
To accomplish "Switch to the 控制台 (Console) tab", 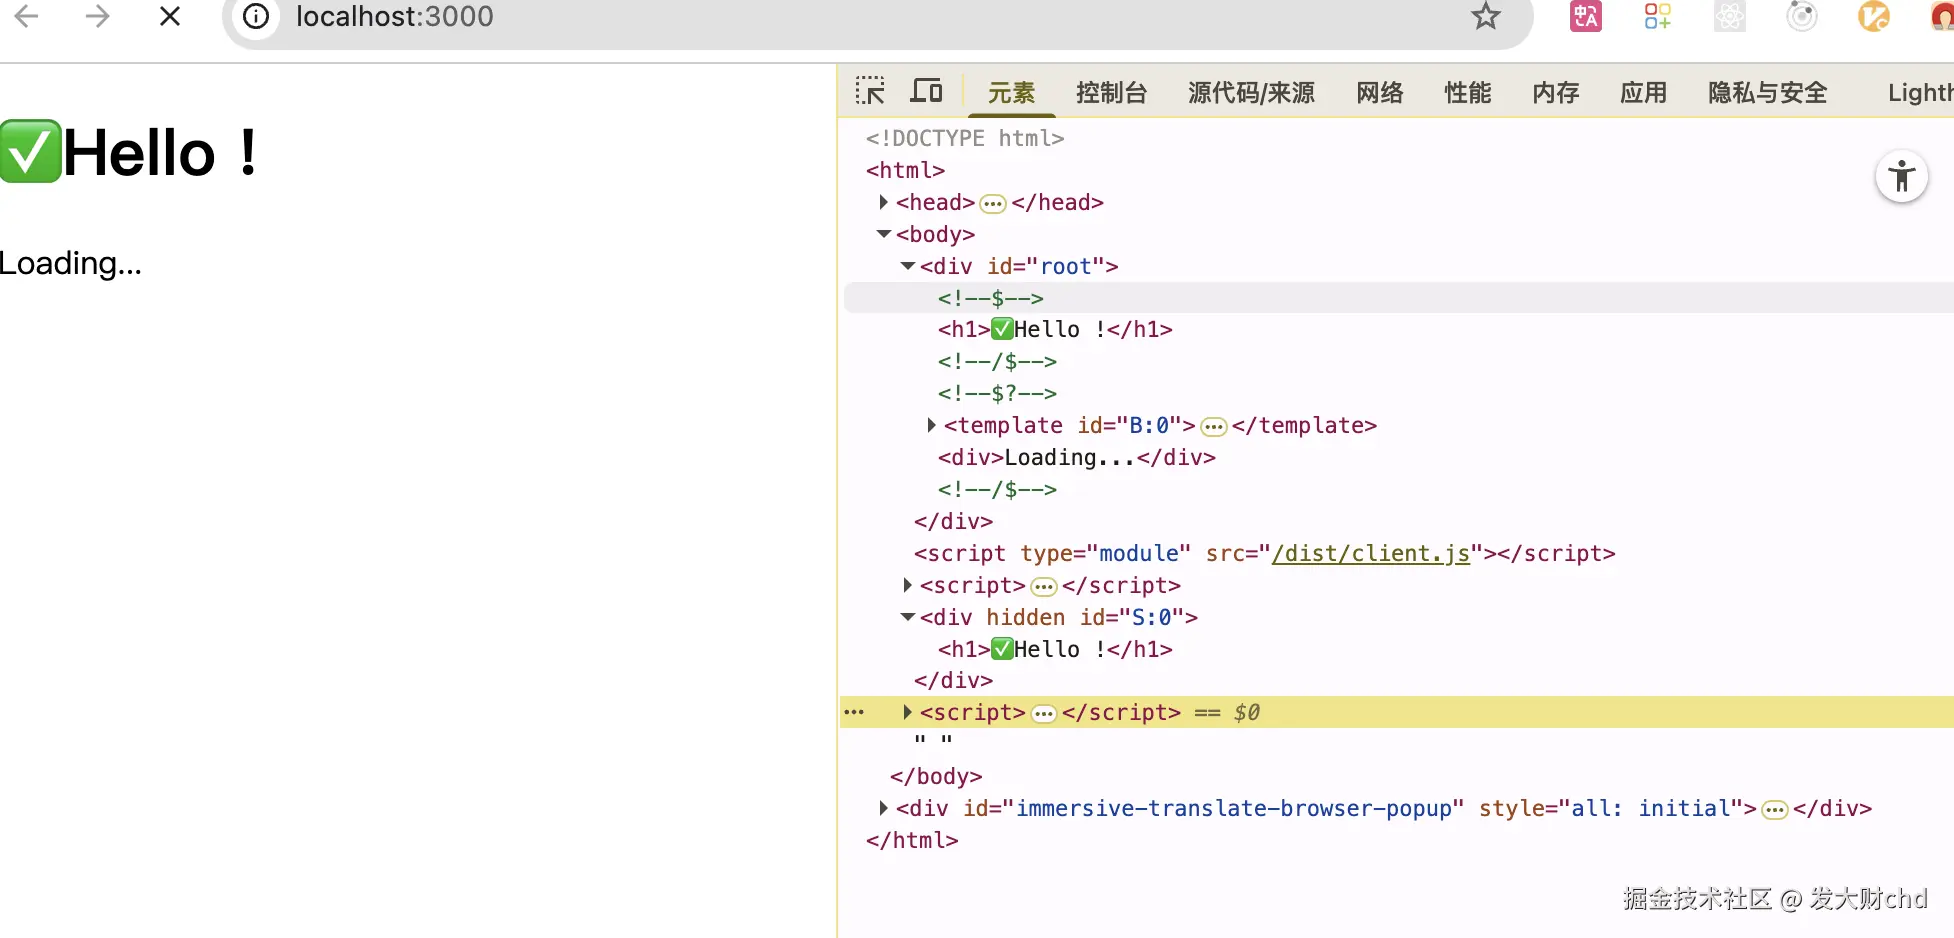I will click(1111, 93).
